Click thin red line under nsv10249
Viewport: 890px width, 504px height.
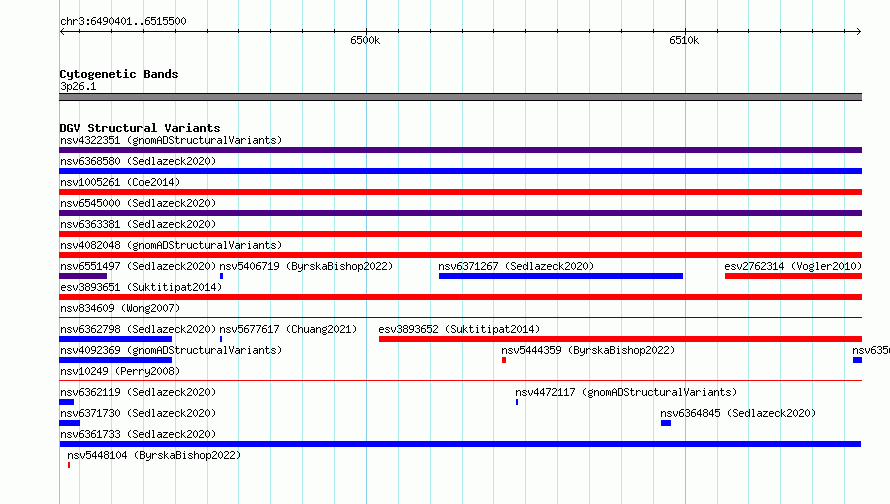460,380
